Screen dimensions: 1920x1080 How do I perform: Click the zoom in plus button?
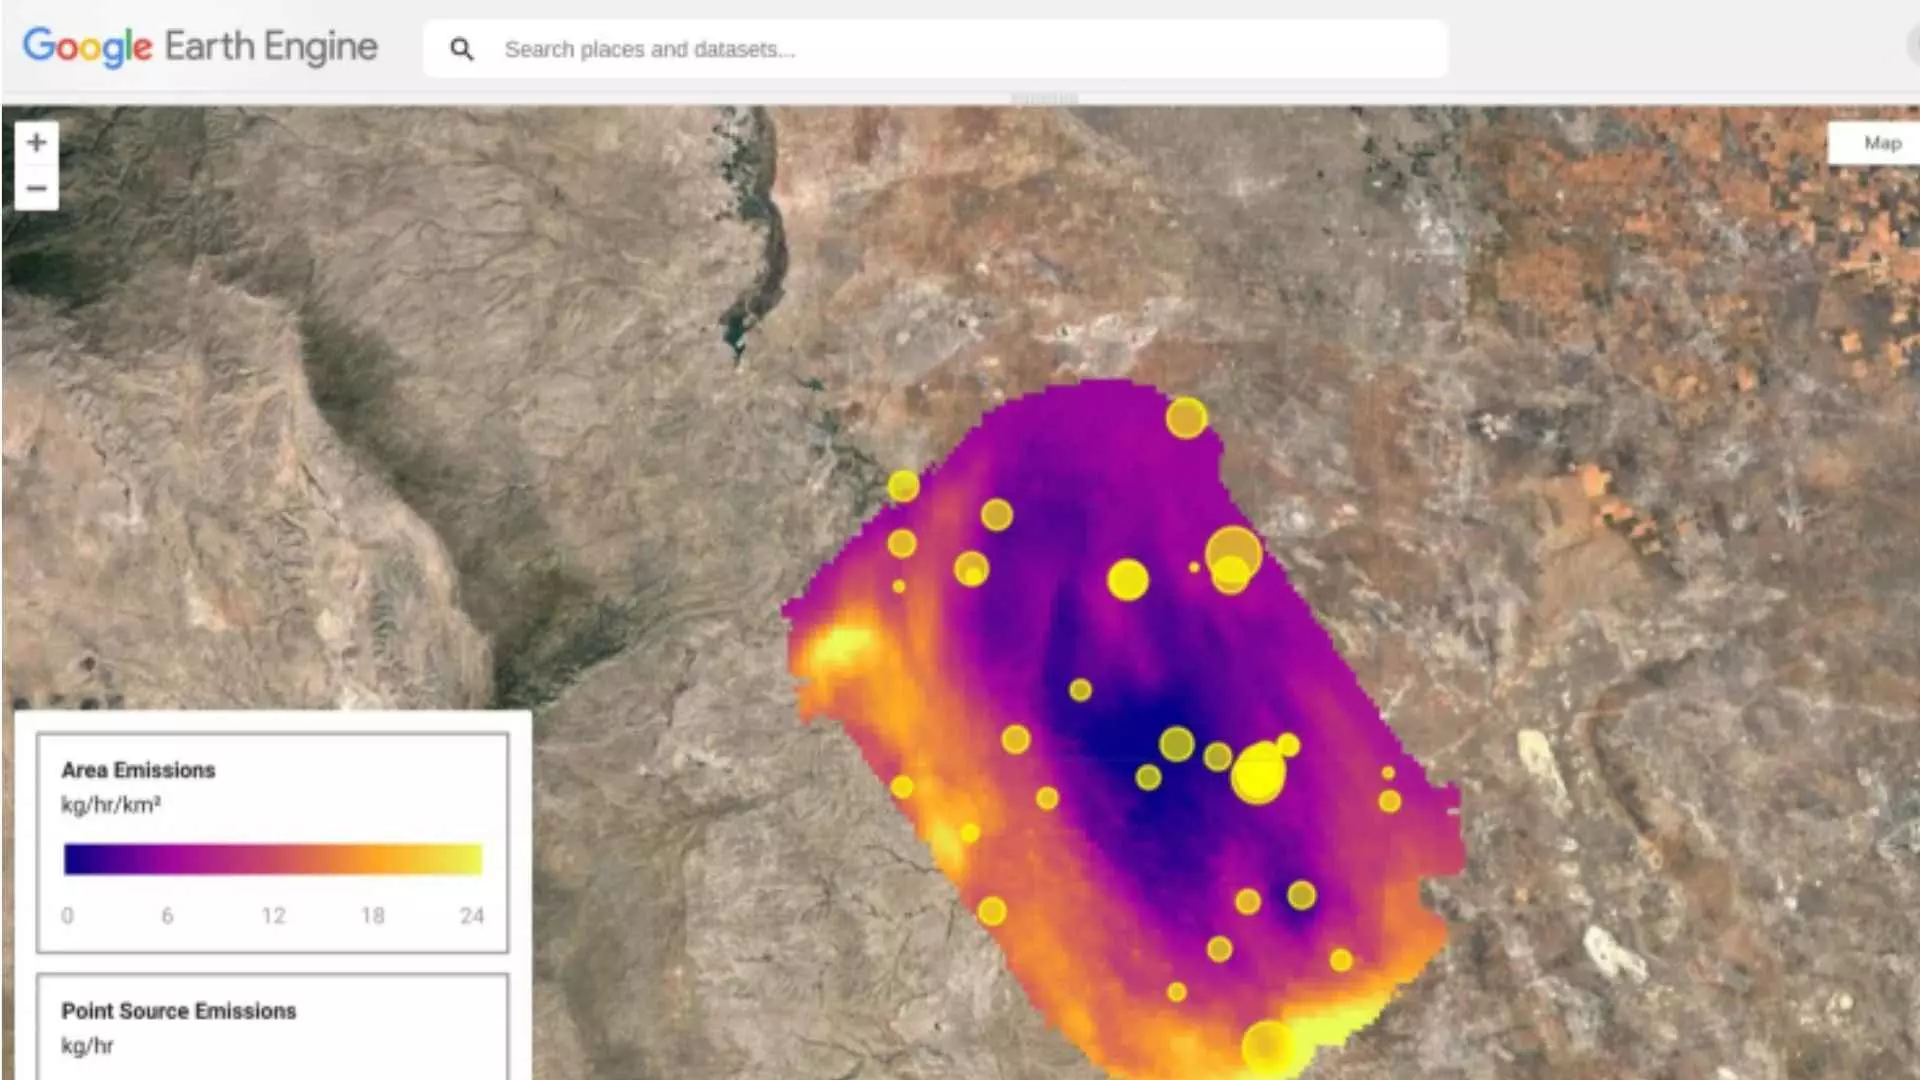click(x=37, y=143)
